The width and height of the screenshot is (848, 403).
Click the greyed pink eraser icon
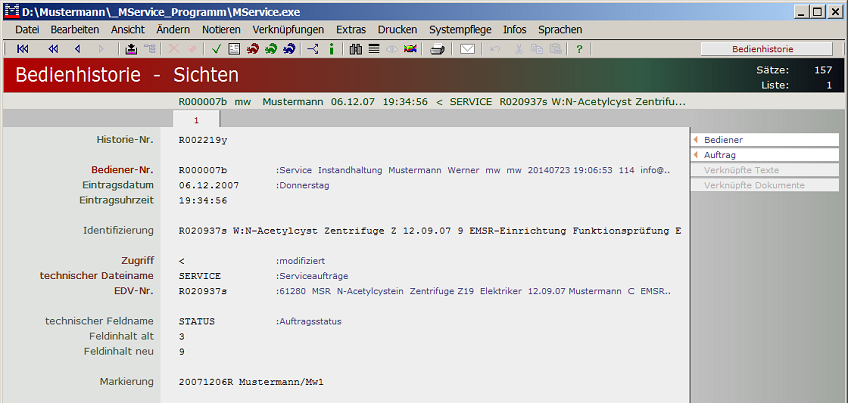click(x=191, y=49)
